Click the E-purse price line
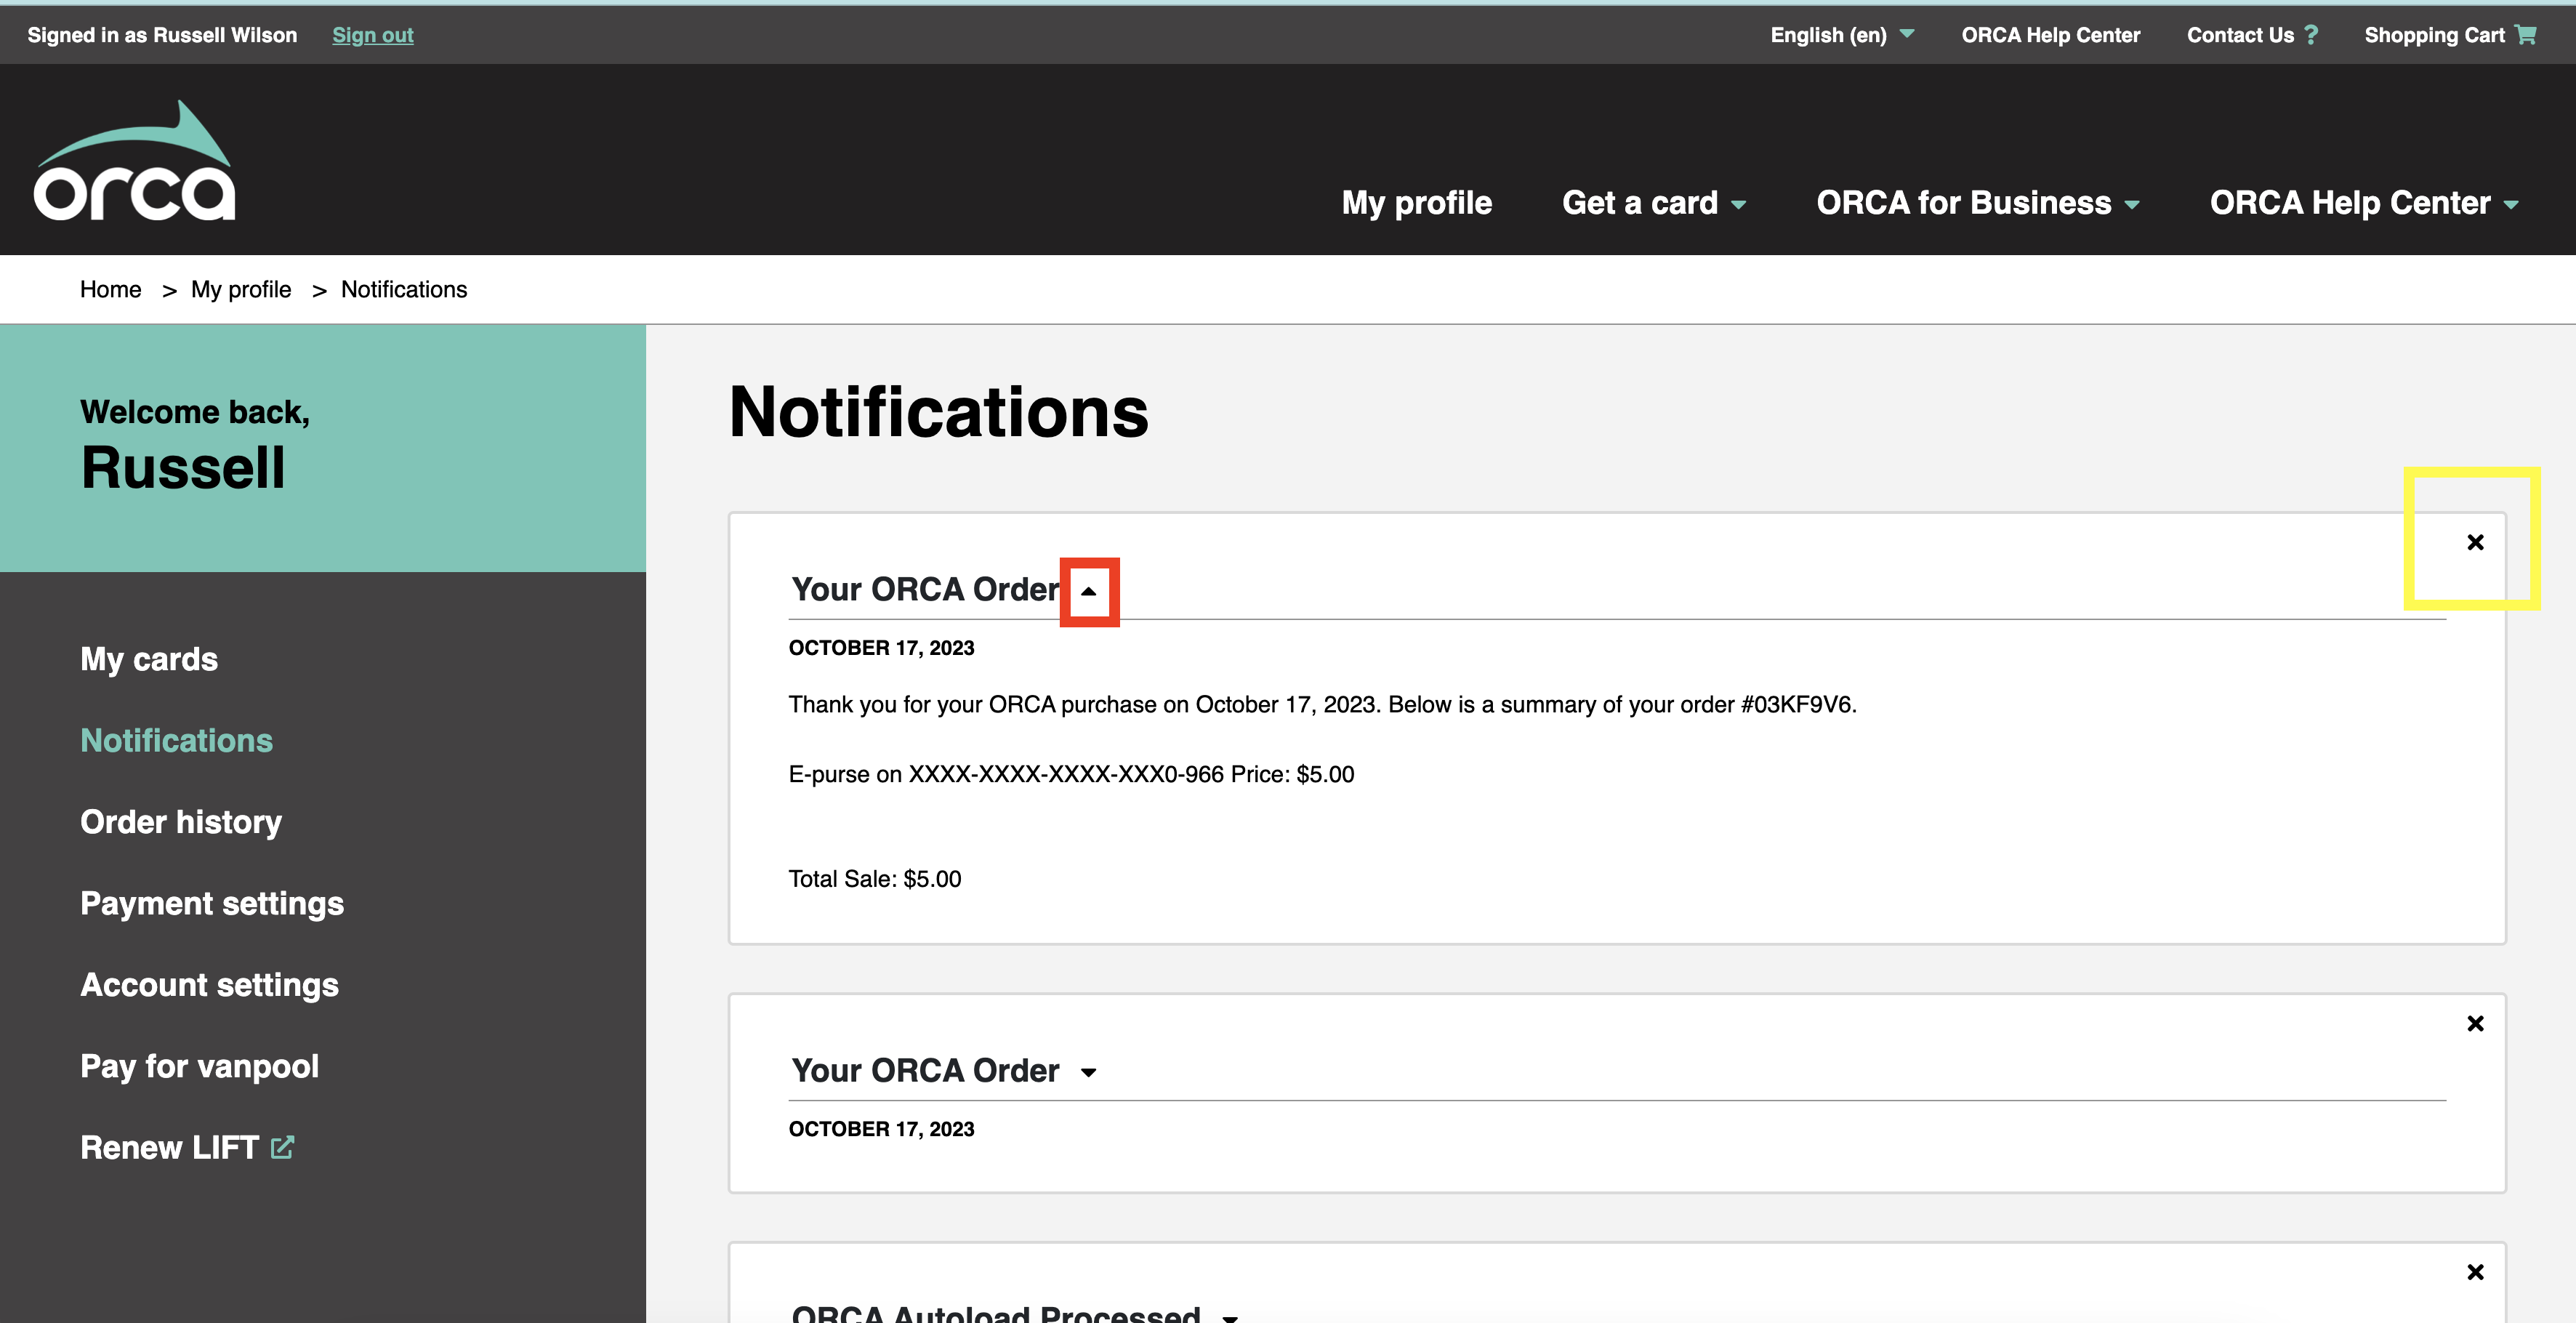2576x1323 pixels. click(x=1071, y=774)
